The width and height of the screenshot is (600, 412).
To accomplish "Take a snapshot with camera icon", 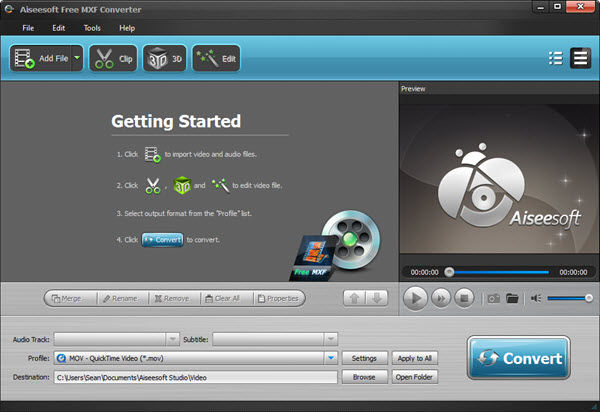I will coord(494,298).
